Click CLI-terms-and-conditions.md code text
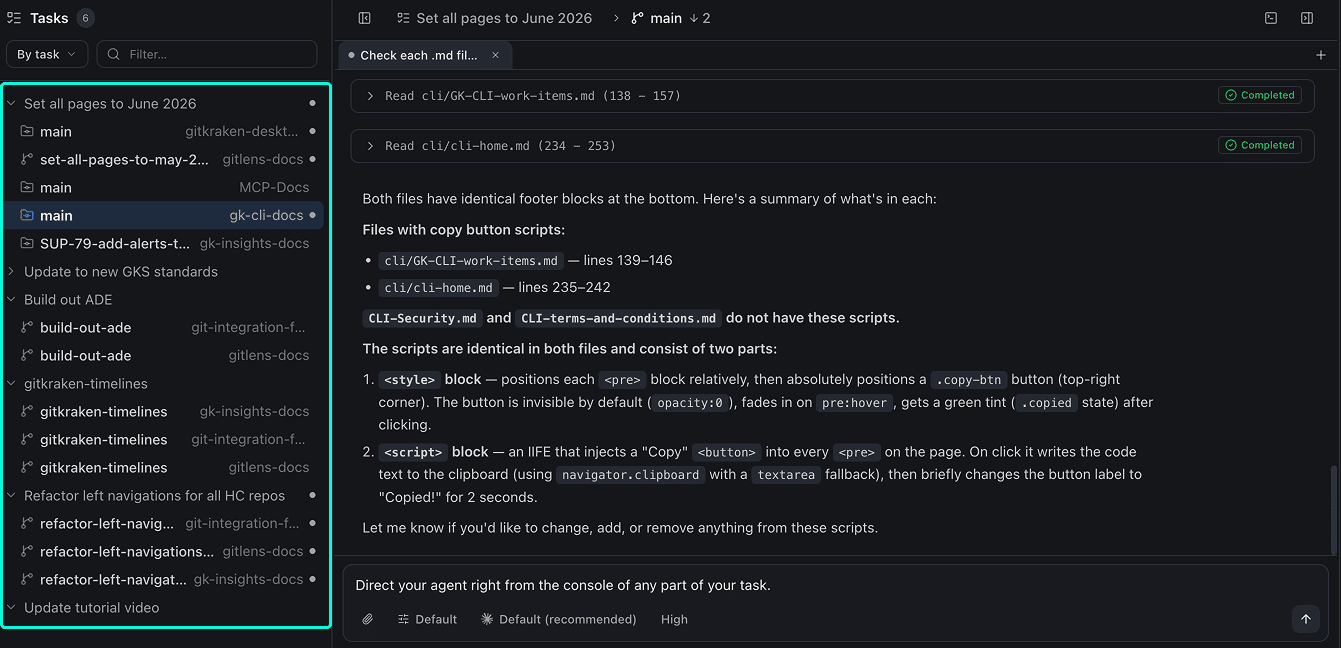 click(618, 319)
